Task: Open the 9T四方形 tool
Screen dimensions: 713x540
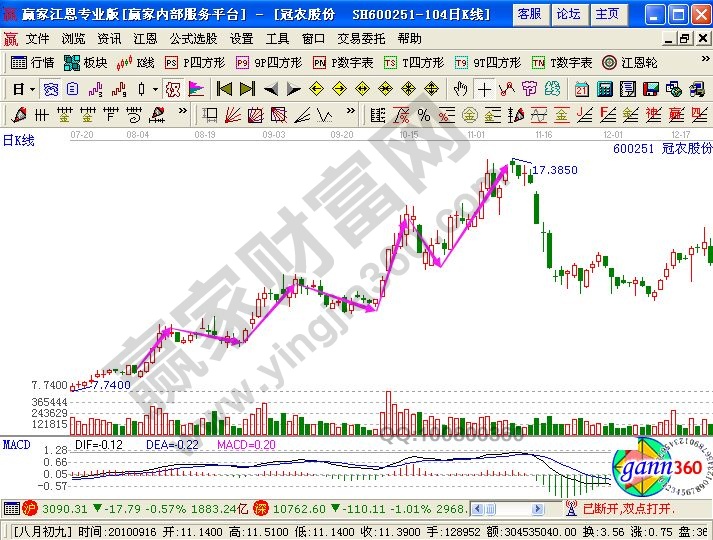Action: [487, 63]
